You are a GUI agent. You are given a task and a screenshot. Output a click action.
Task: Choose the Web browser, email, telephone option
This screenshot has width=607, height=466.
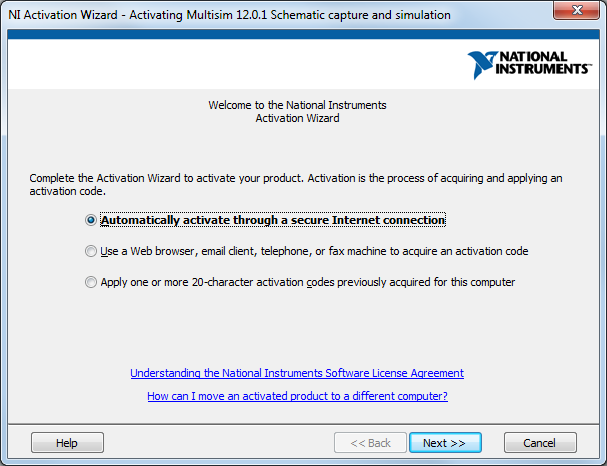coord(91,251)
